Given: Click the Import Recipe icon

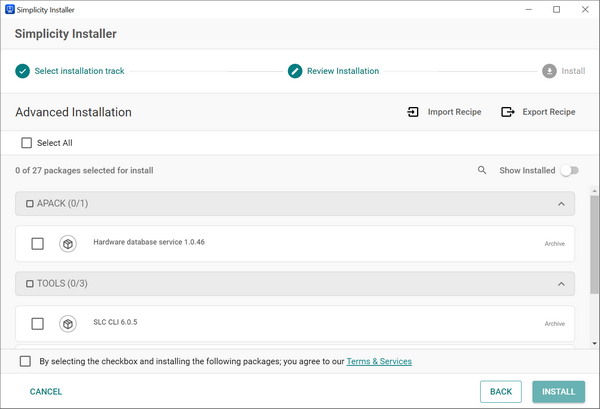Looking at the screenshot, I should tap(413, 112).
